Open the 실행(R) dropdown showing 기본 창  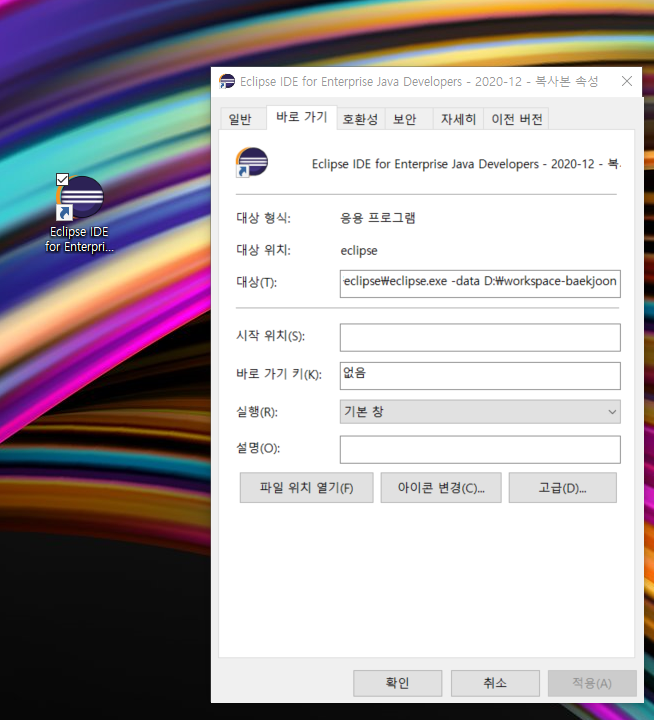click(x=480, y=411)
